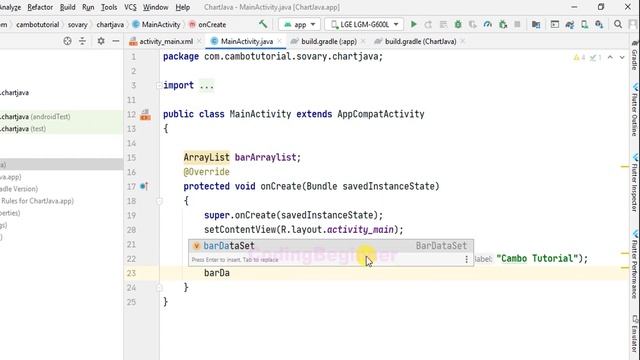Click the Sync Project with Gradle Files icon

pos(570,24)
